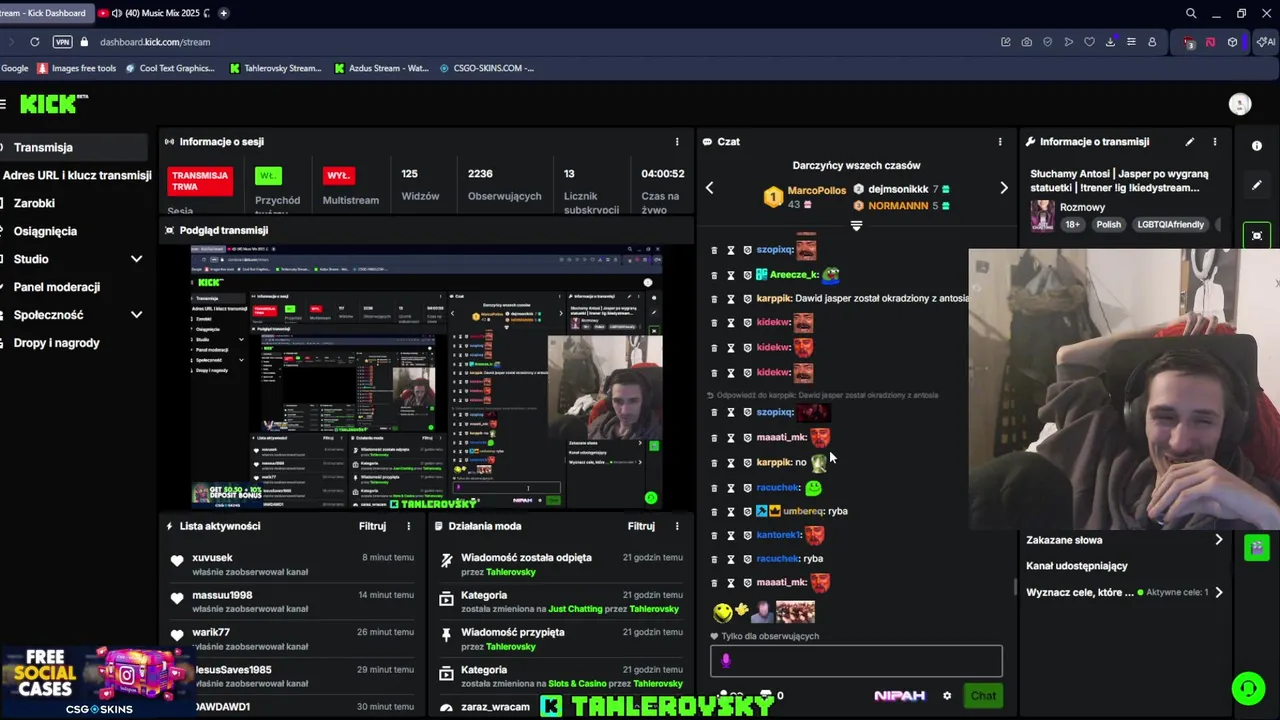This screenshot has height=720, width=1280.
Task: Open the Czat panel three-dot menu
Action: (x=999, y=142)
